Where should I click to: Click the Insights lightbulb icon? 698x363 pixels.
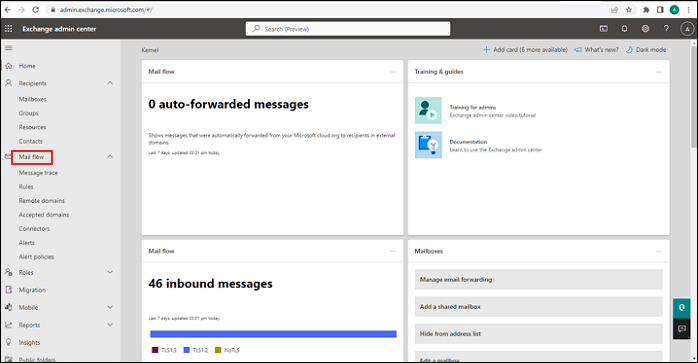[x=8, y=342]
